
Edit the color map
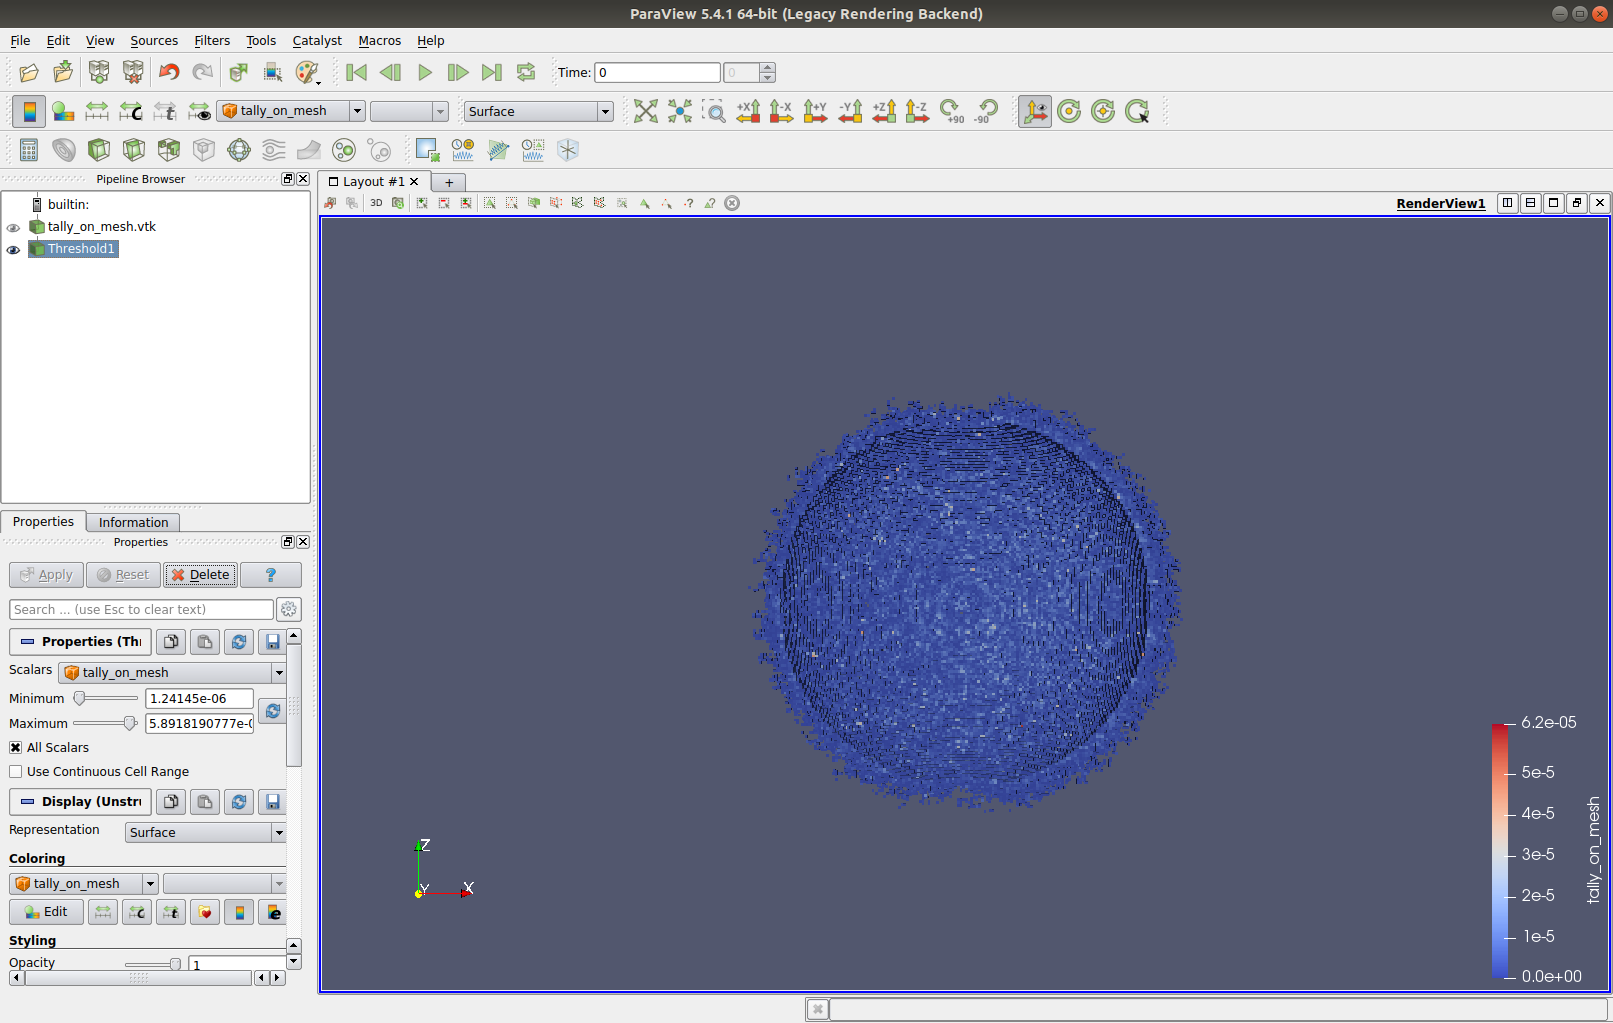[45, 911]
